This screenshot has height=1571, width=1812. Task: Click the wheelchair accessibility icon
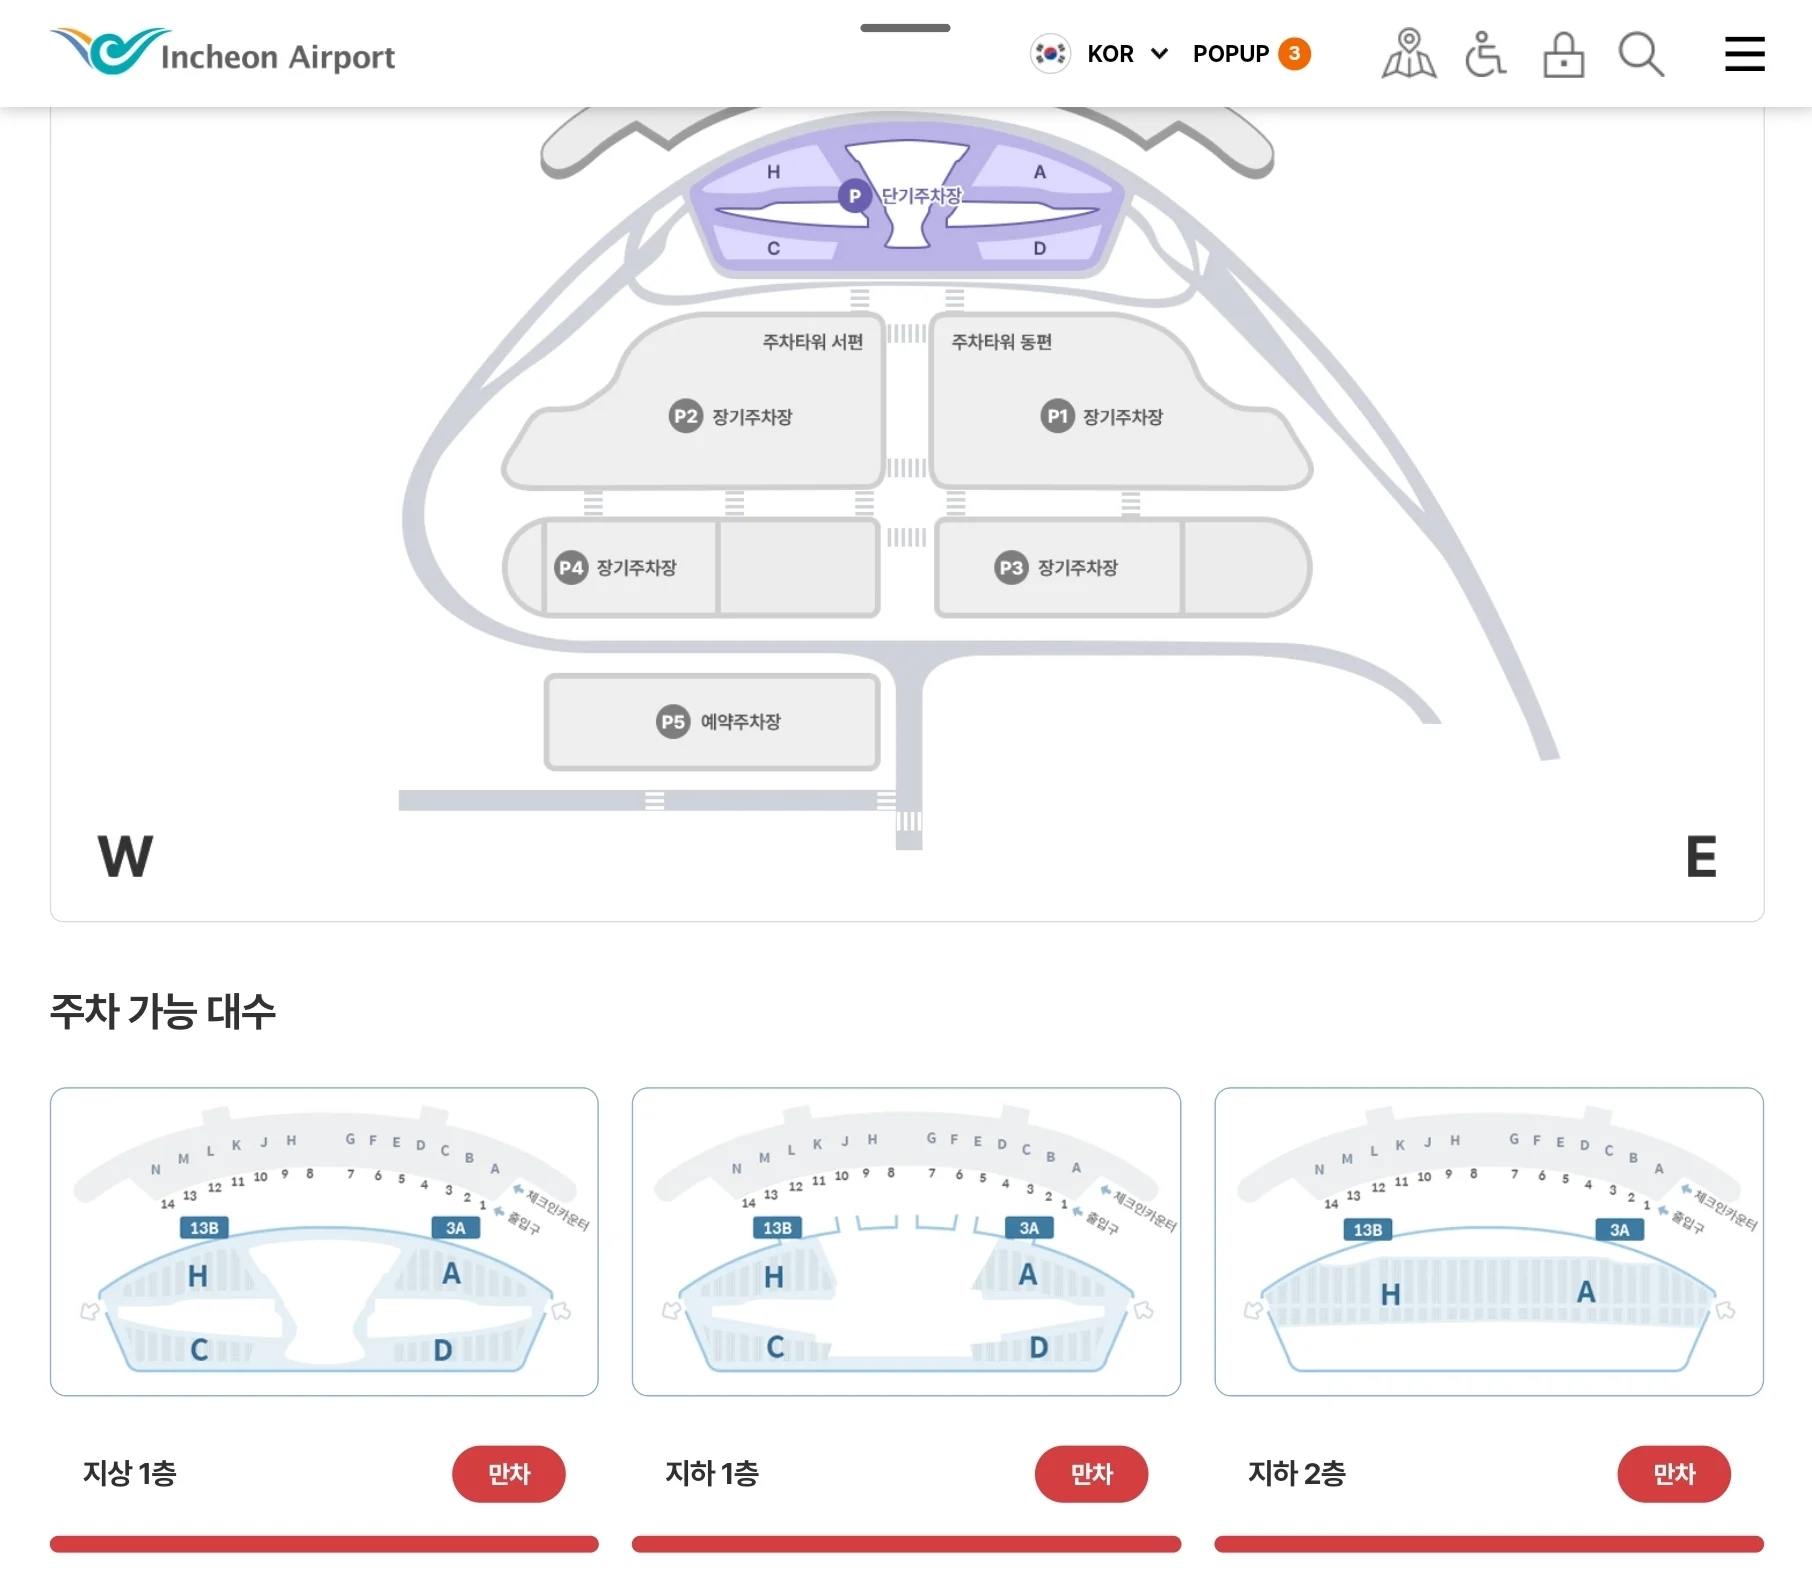1485,54
